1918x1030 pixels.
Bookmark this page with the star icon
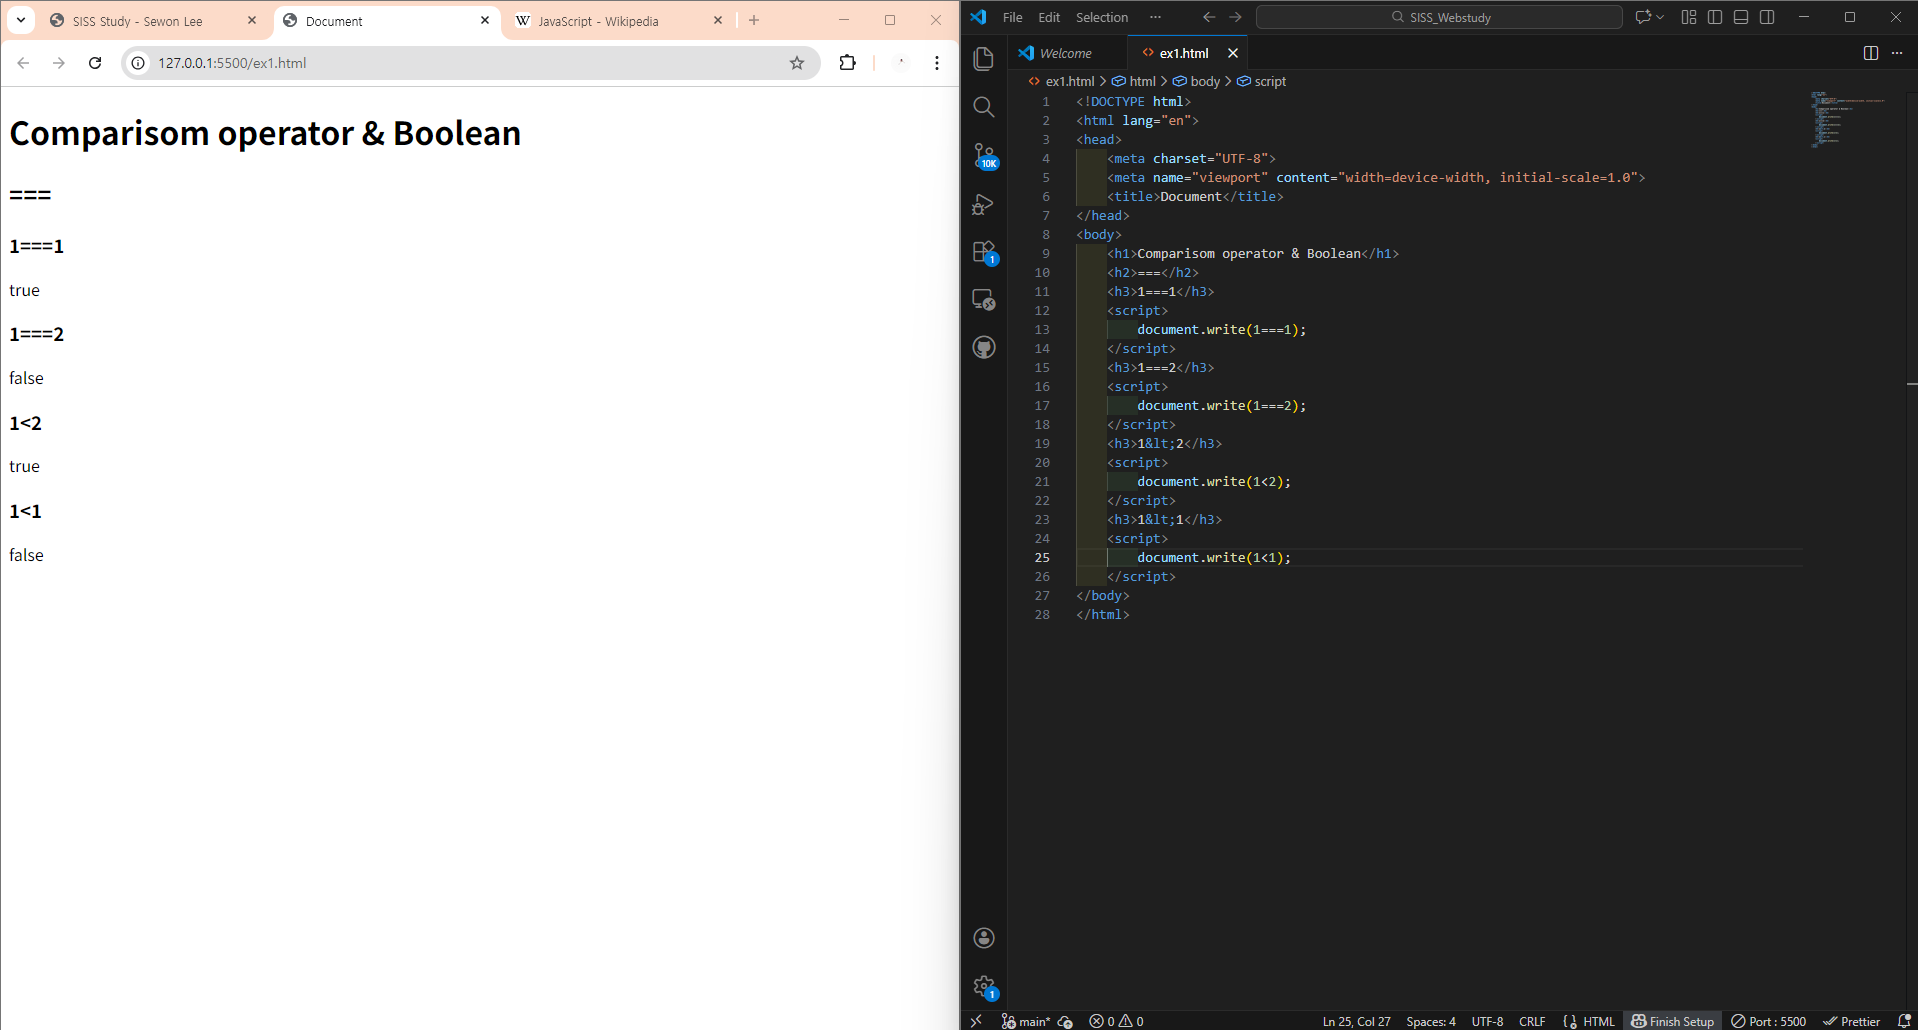click(797, 63)
